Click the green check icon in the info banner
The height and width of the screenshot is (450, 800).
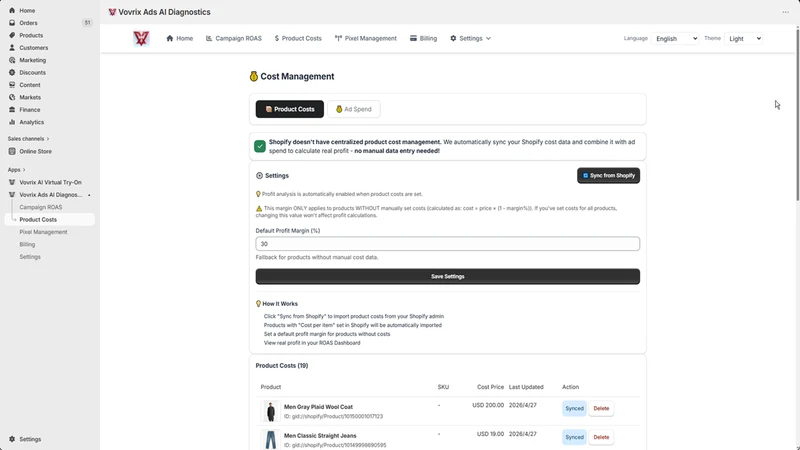click(x=260, y=146)
